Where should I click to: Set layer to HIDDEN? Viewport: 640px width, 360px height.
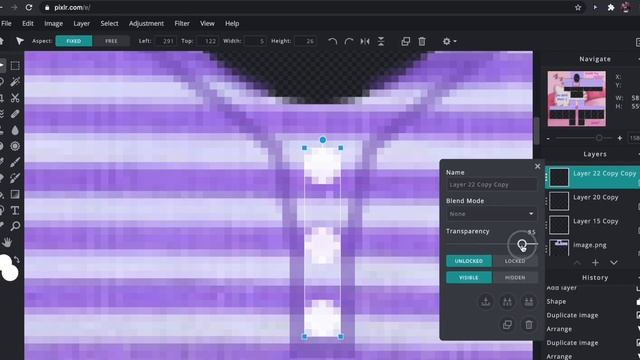(x=515, y=278)
